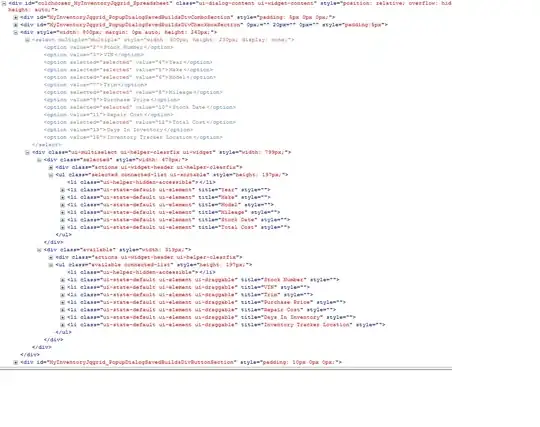
Task: Expand the li titled Stock Date
Action: click(x=62, y=220)
